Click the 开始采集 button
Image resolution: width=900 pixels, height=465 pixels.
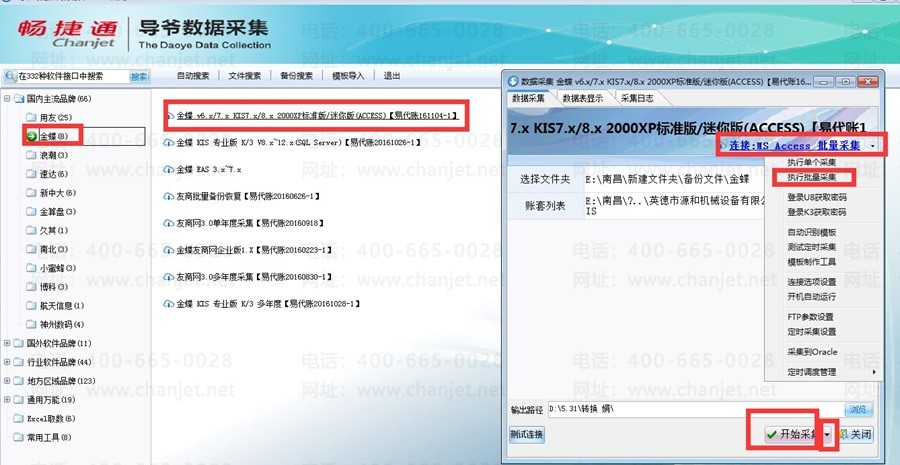(793, 435)
